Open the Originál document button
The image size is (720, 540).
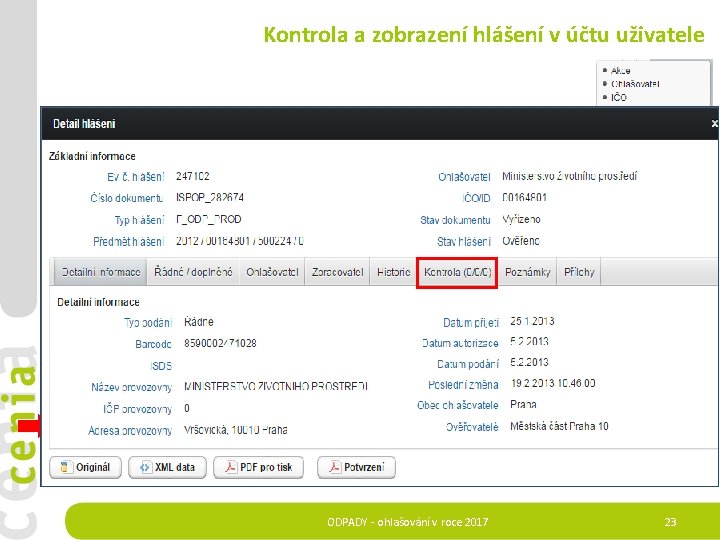point(85,467)
